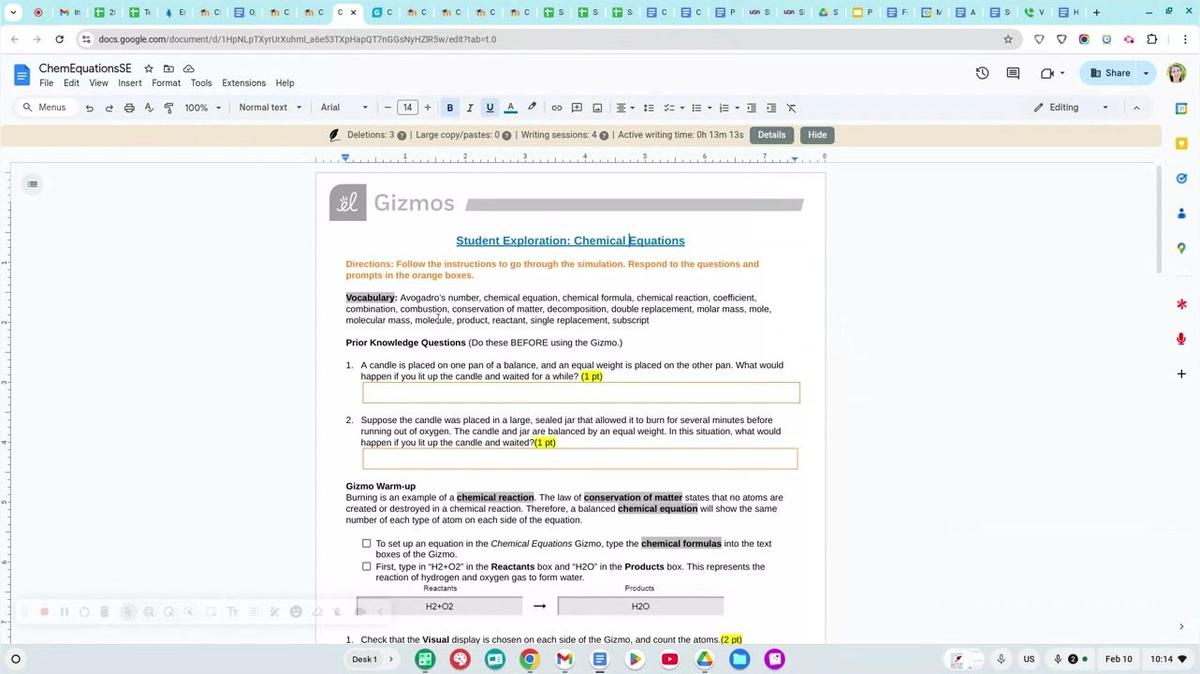Open the Arial font dropdown
The image size is (1200, 674).
pos(344,108)
